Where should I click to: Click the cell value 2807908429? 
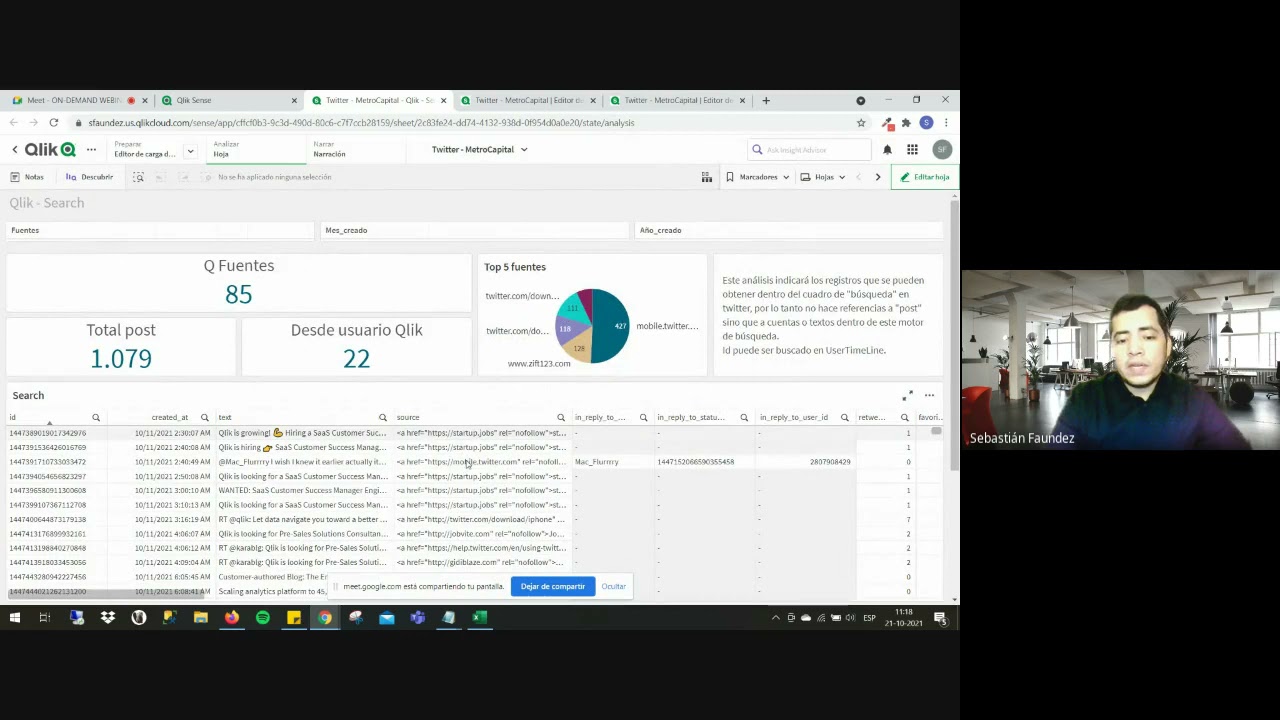coord(830,462)
